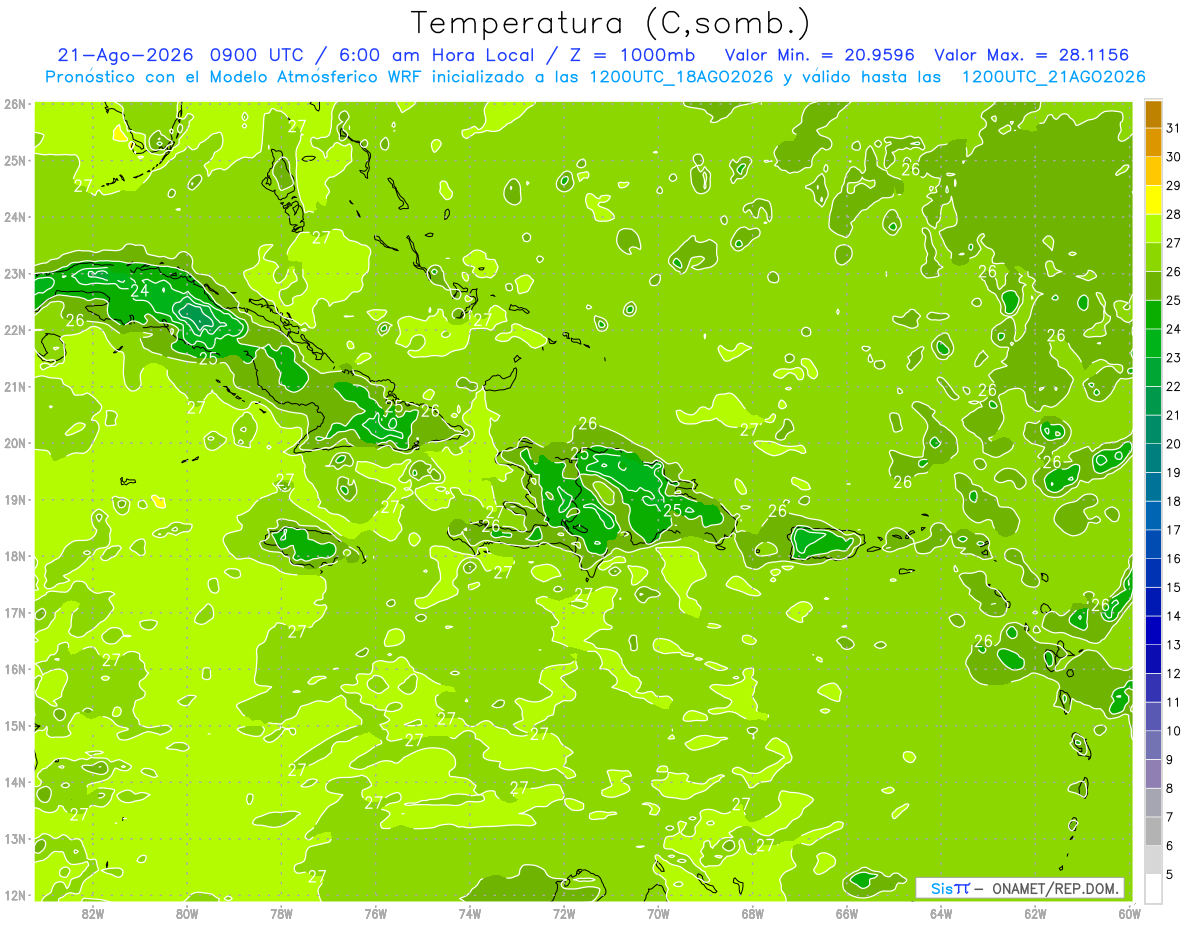Click the 'Sisπ – ONAMET/REP.DOM.' credit box
The height and width of the screenshot is (927, 1200).
[x=1020, y=888]
